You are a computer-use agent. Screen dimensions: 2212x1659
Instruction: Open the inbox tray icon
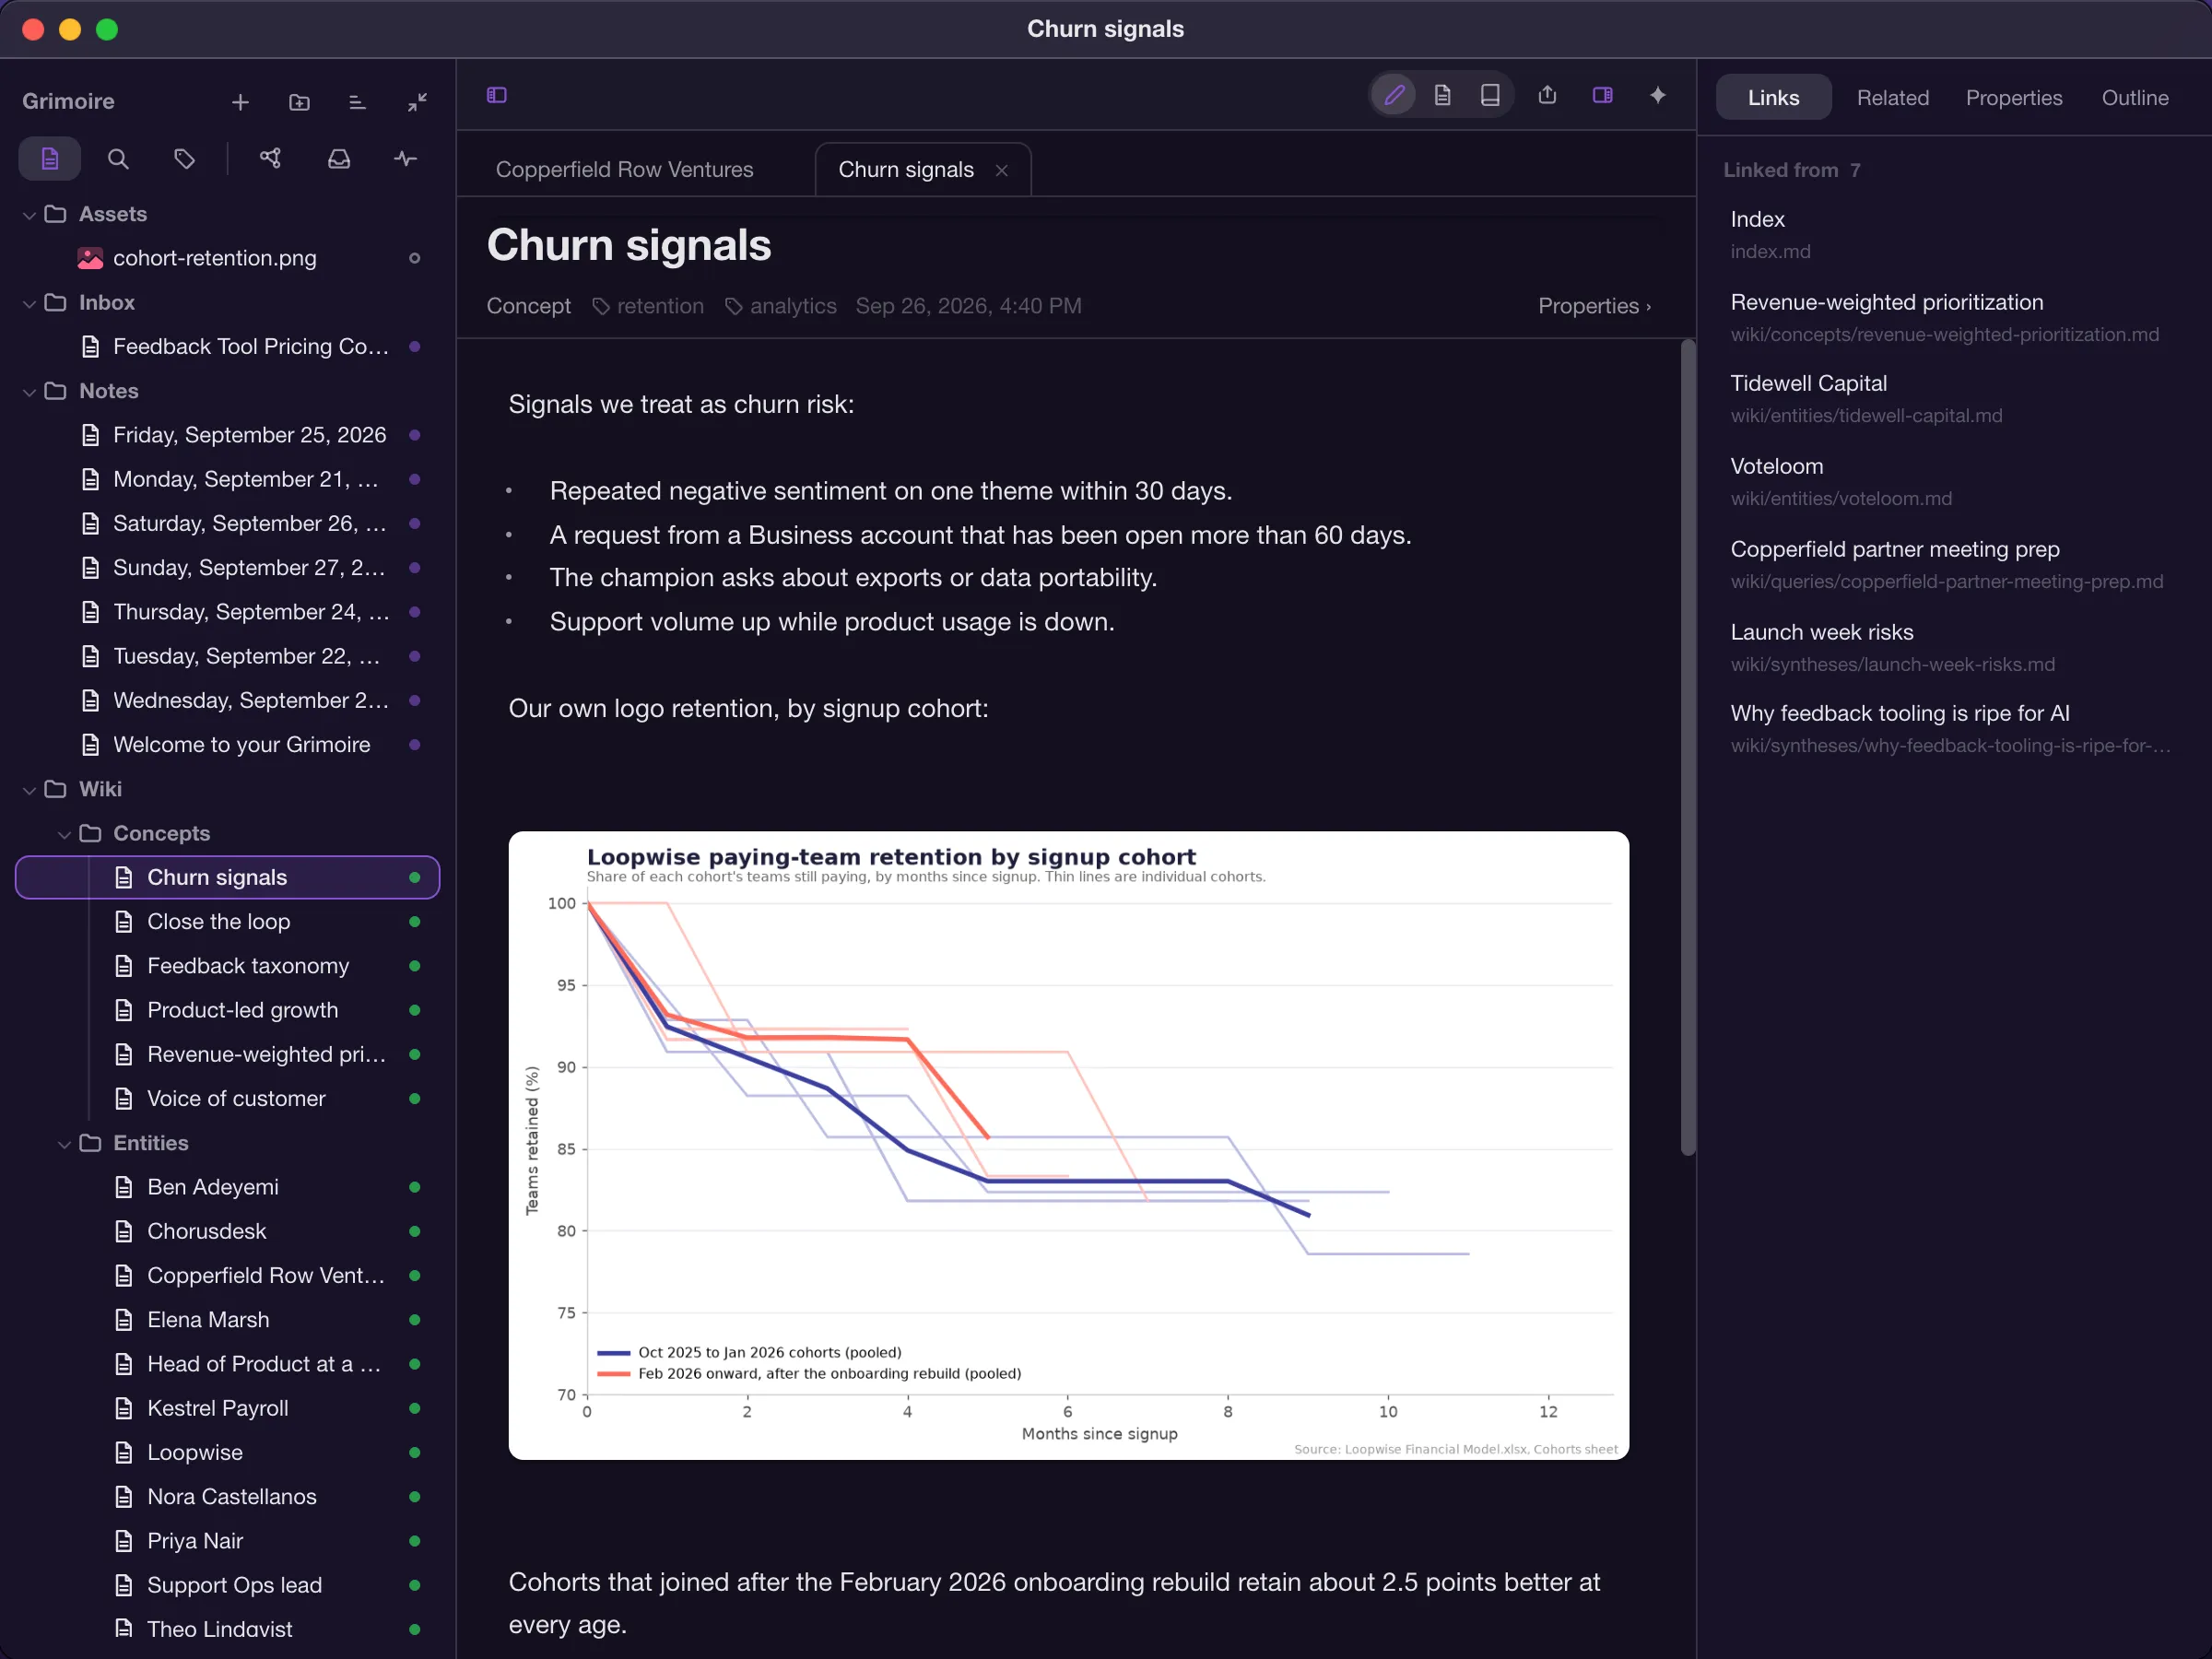coord(339,159)
